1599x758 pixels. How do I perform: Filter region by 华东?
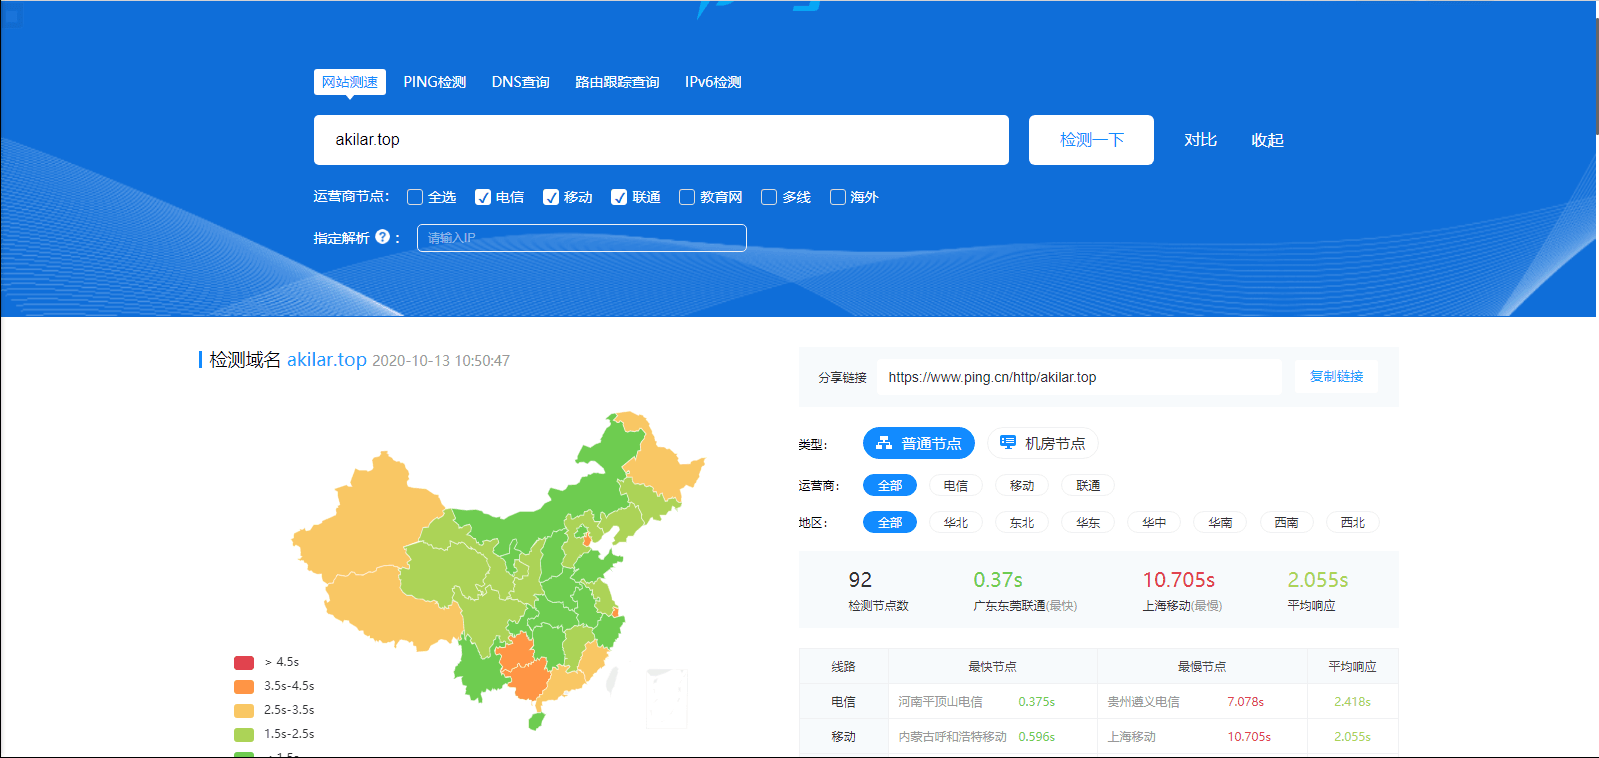pyautogui.click(x=1088, y=522)
